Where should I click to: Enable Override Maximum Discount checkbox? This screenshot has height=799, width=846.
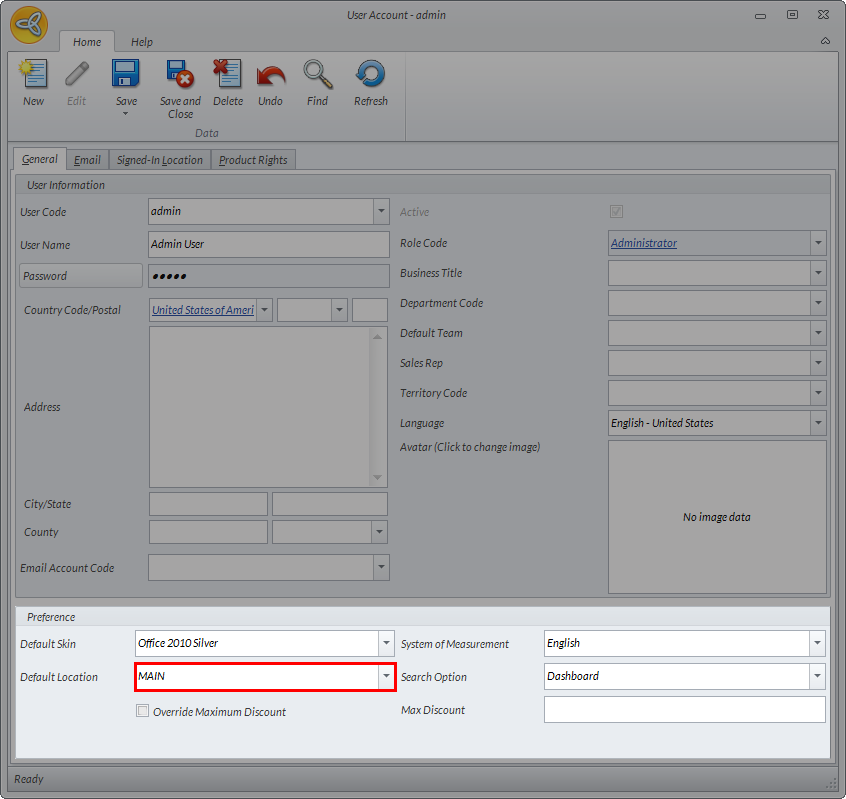tap(143, 711)
